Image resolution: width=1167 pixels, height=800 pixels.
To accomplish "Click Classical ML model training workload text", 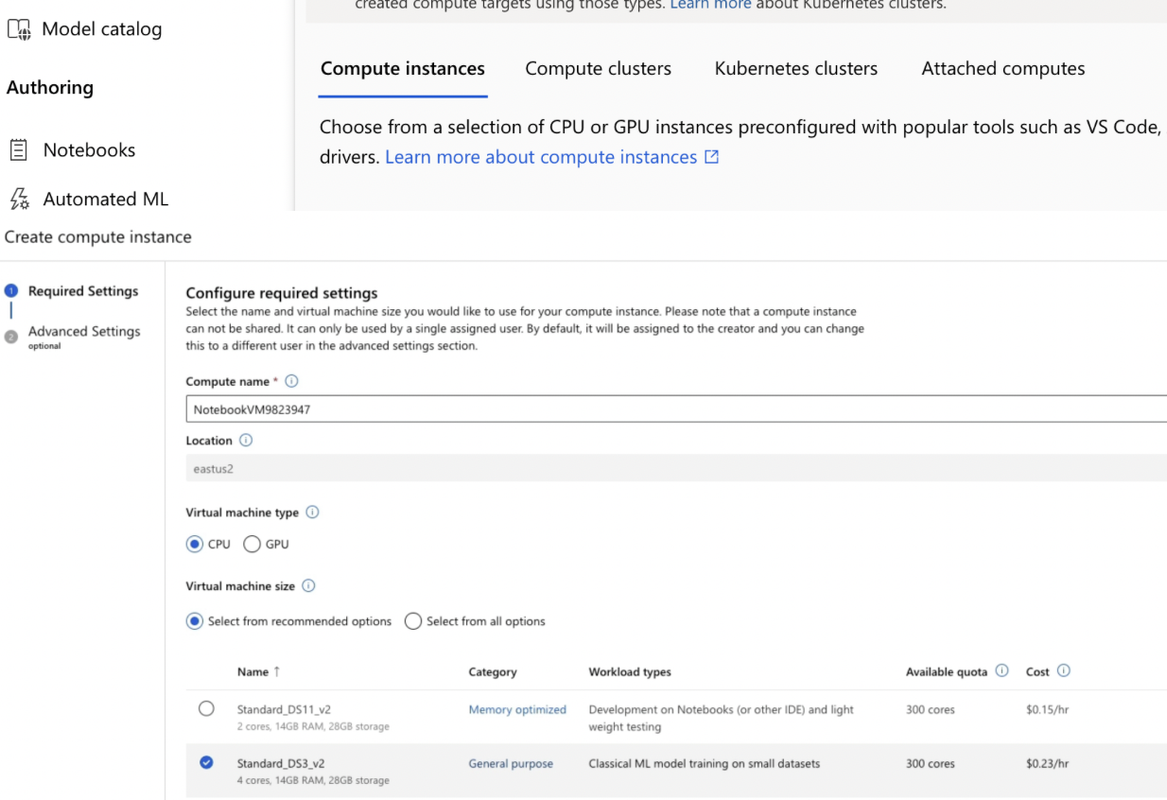I will [704, 763].
